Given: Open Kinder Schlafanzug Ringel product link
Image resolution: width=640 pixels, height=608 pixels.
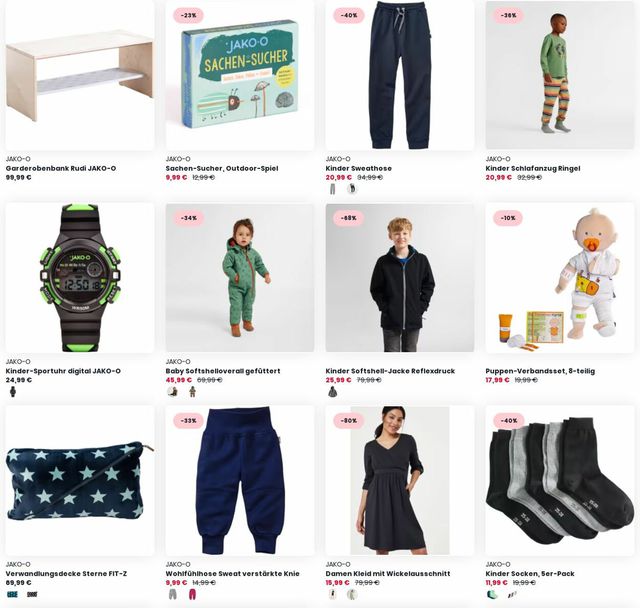Looking at the screenshot, I should pos(533,168).
